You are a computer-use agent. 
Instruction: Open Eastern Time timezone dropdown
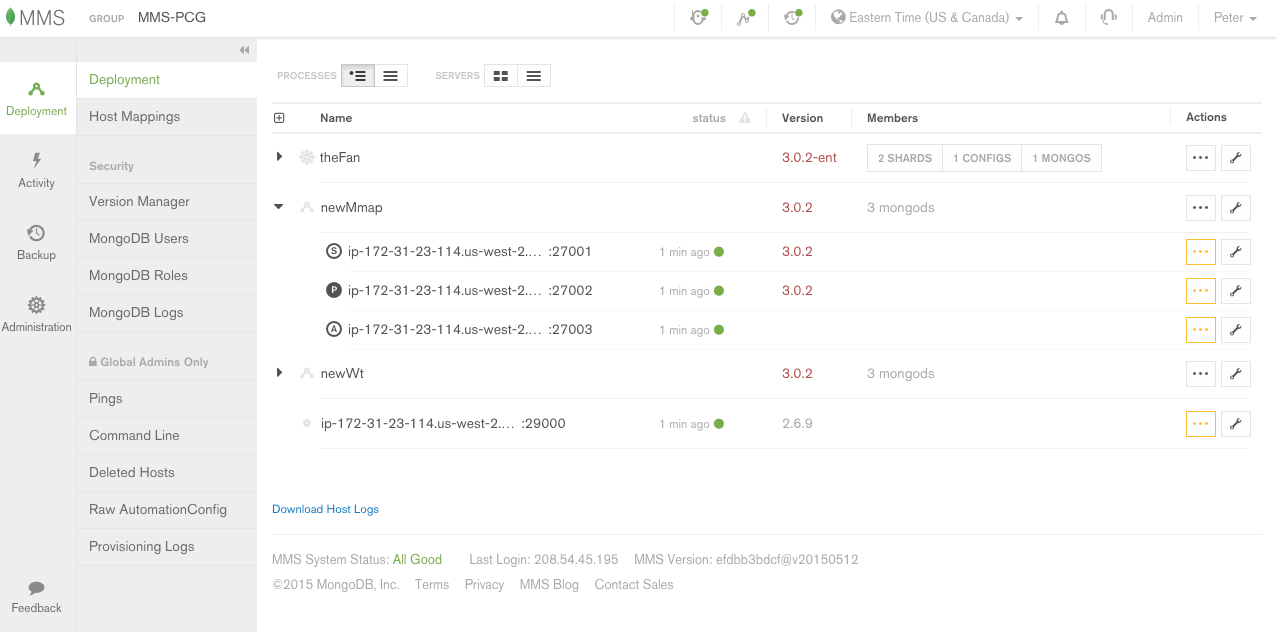click(x=927, y=18)
